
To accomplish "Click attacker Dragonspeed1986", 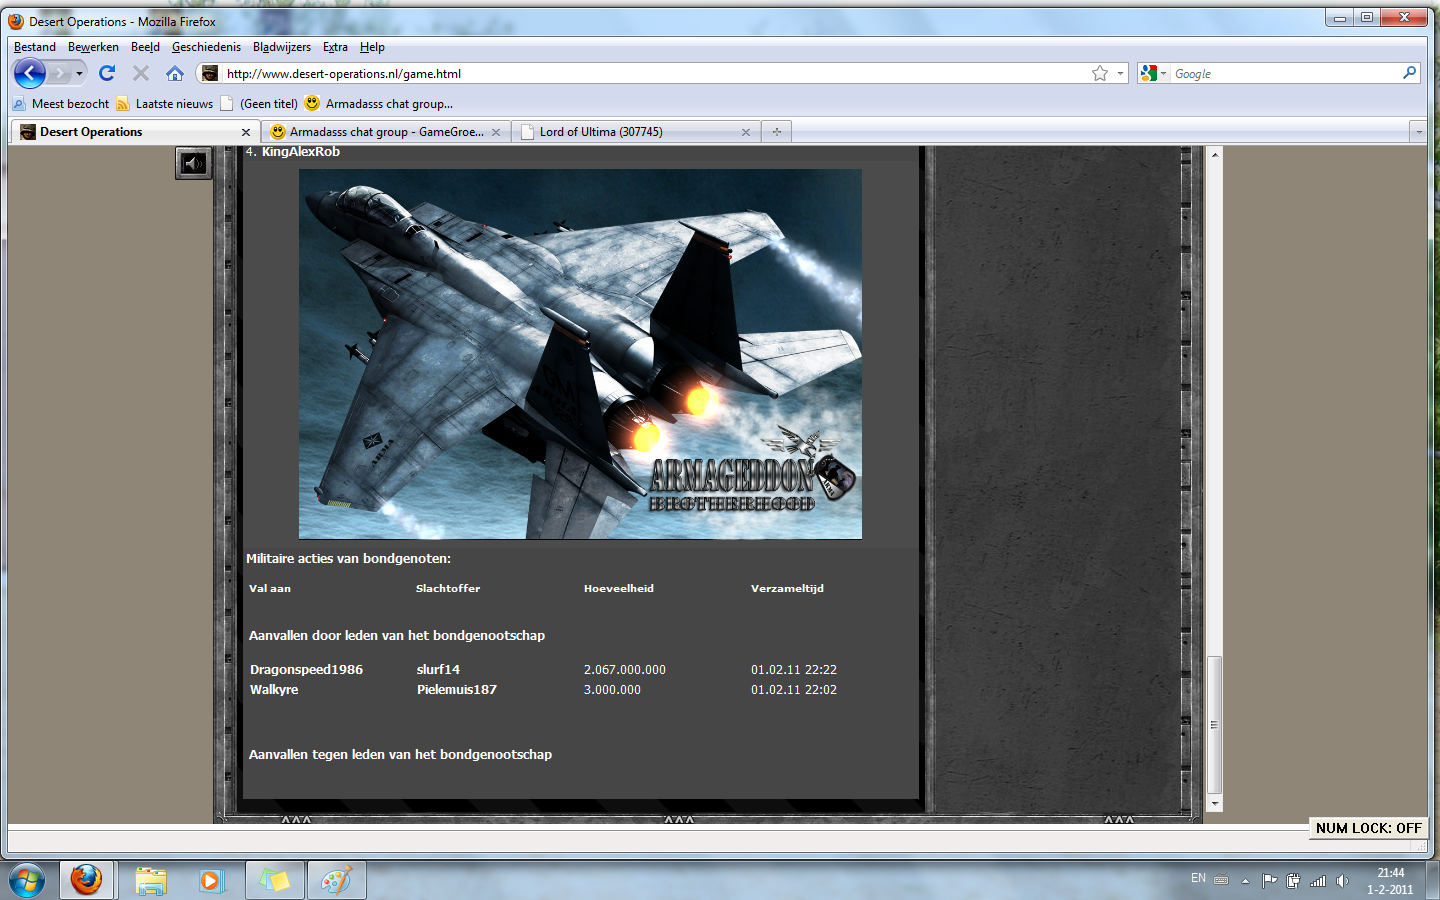I will point(306,670).
